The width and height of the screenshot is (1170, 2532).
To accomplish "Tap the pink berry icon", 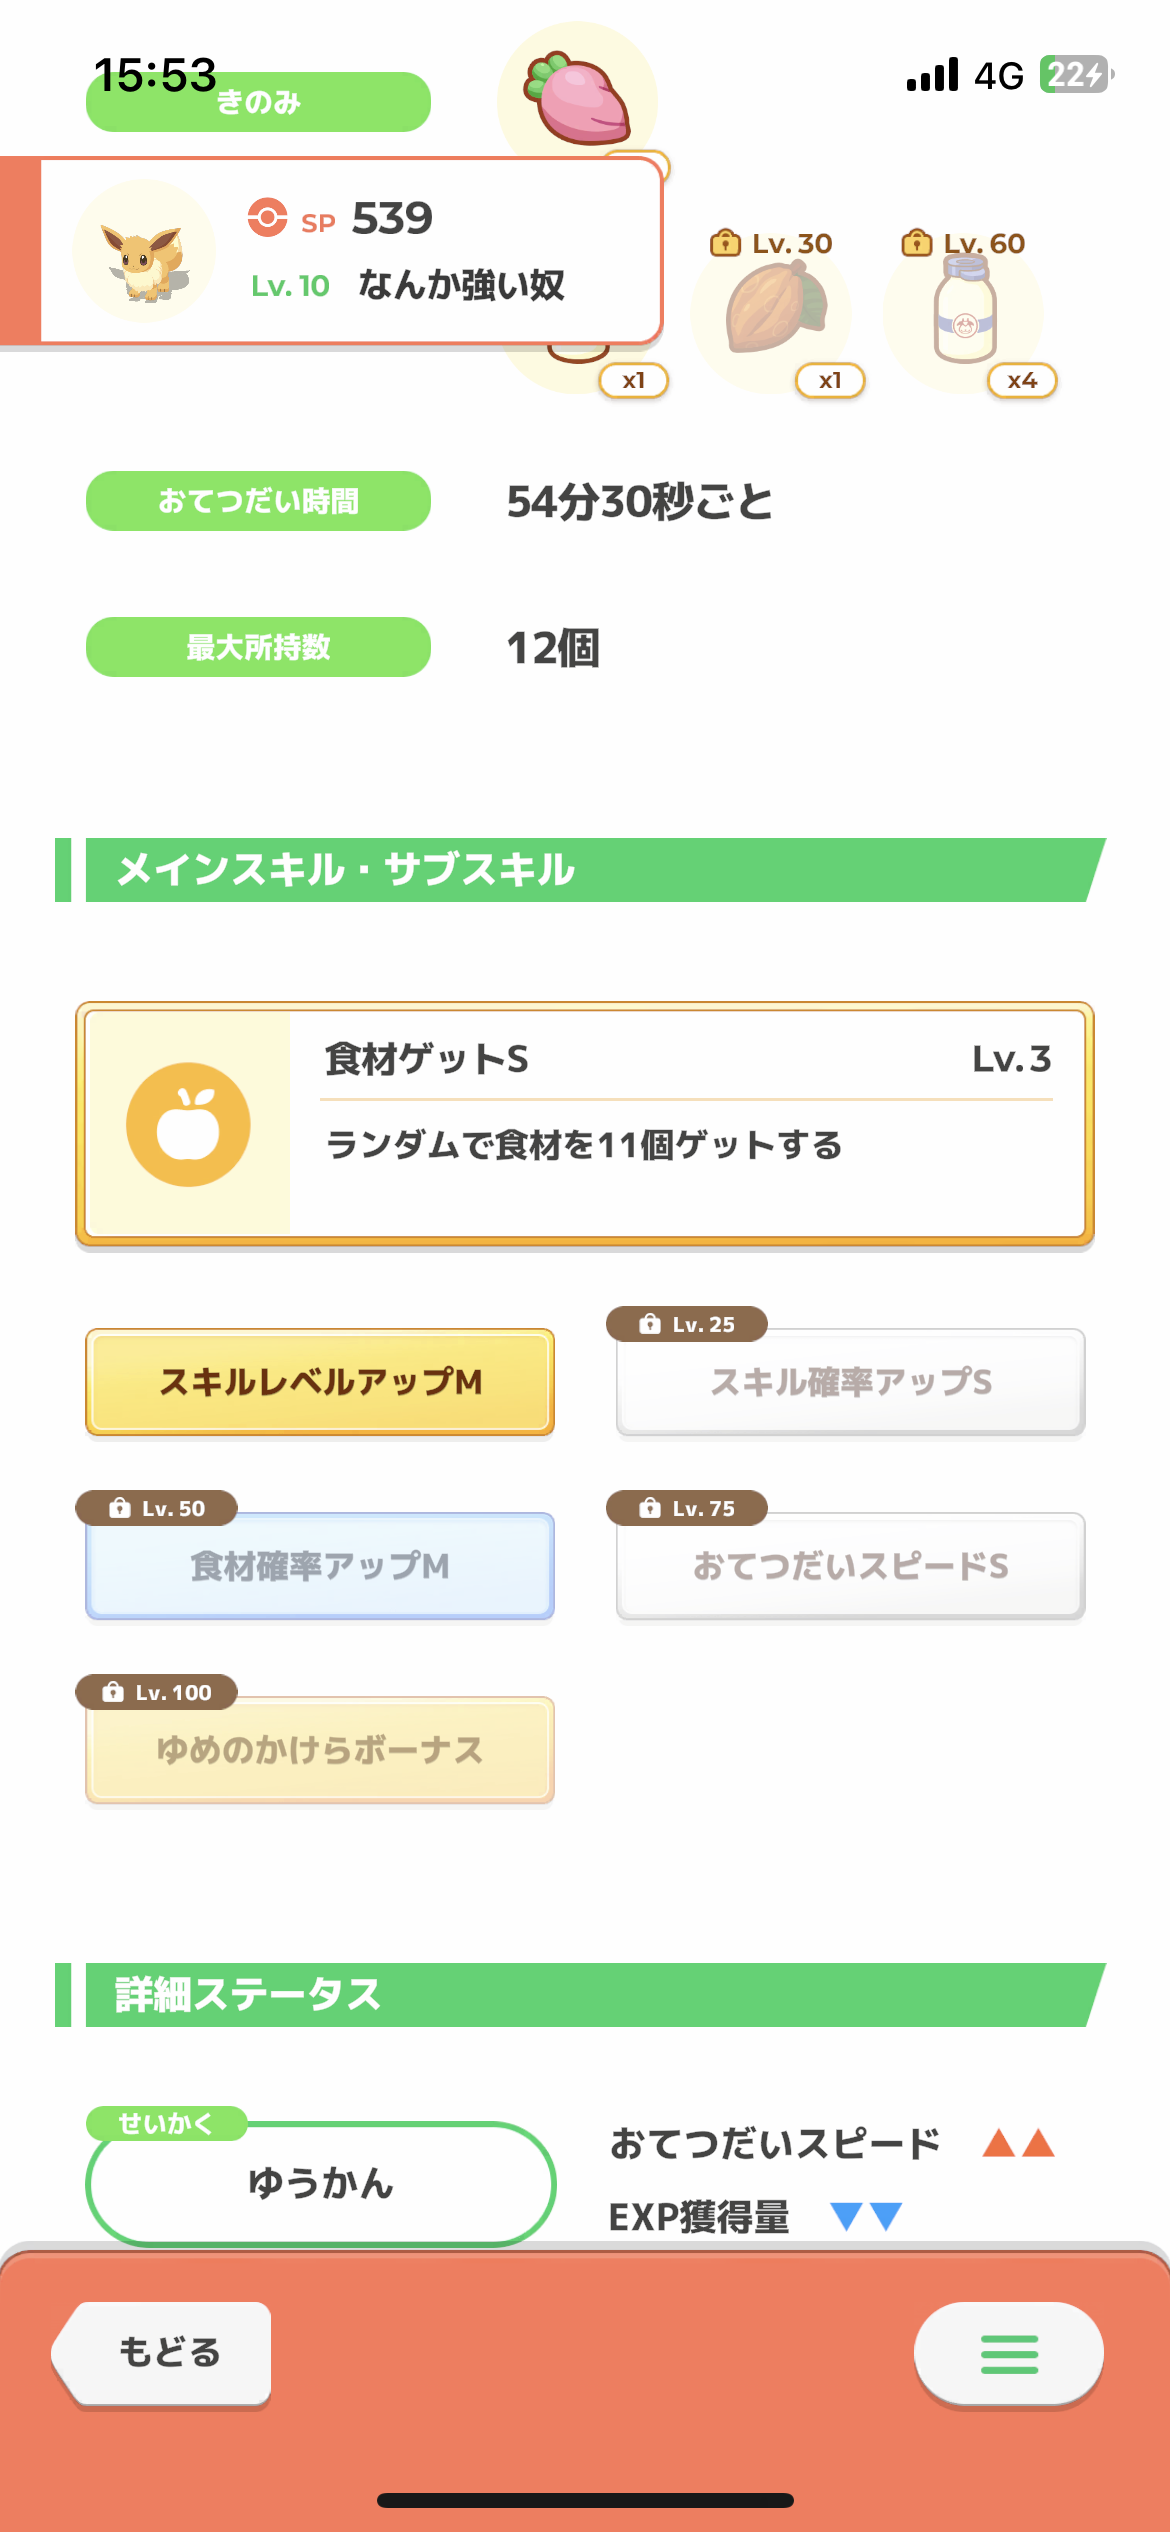I will (577, 100).
